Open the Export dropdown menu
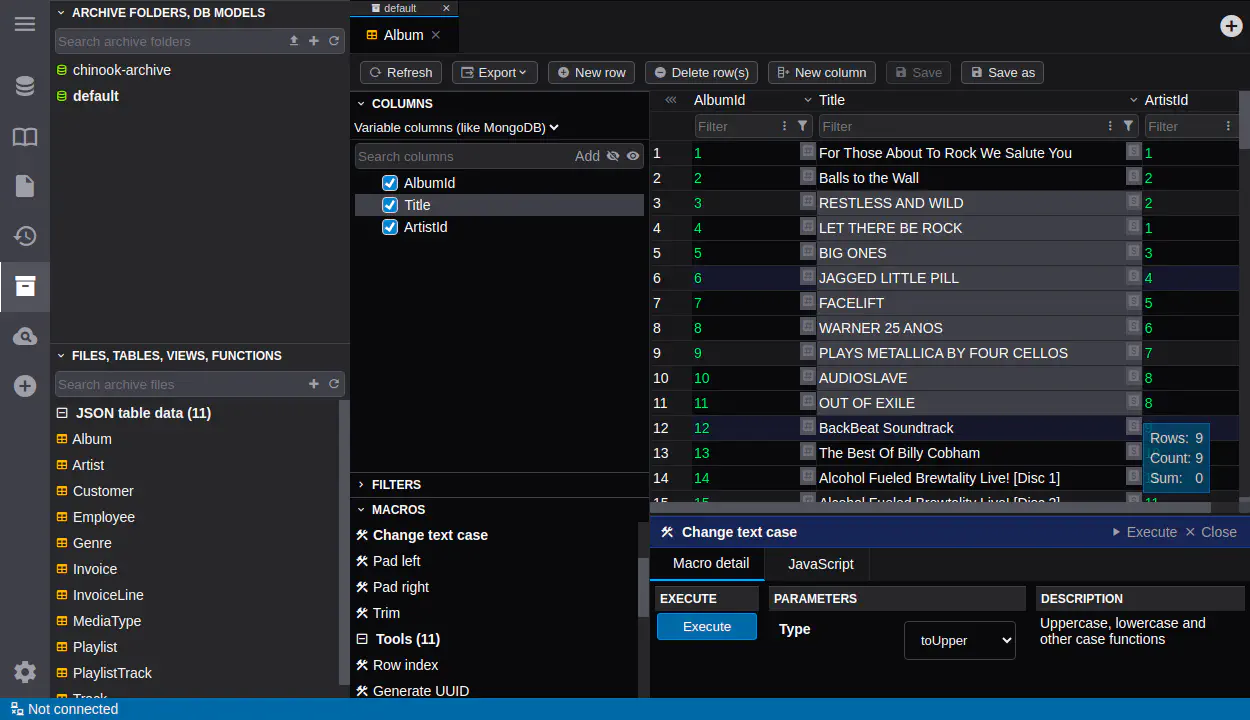Image resolution: width=1250 pixels, height=720 pixels. (495, 72)
